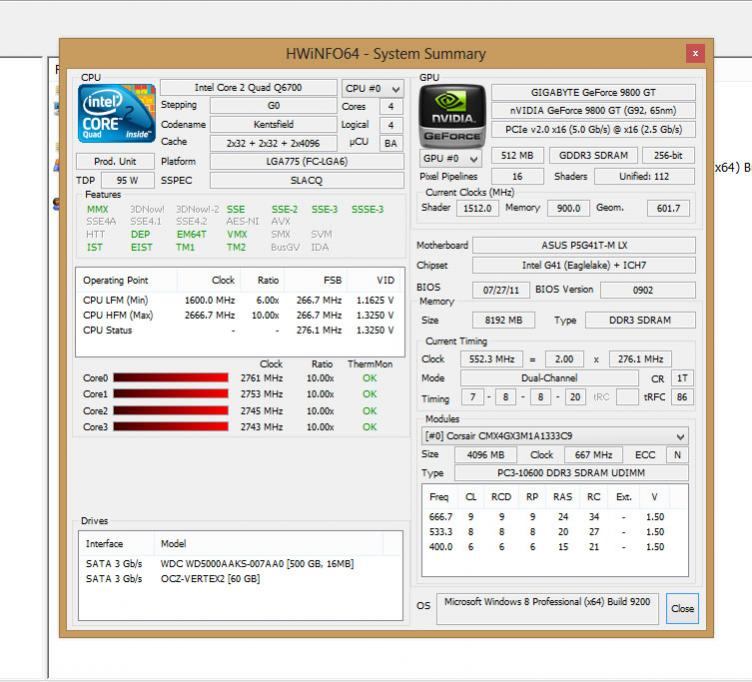
Task: Click the HWiNFO64 - System Summary title bar
Action: pos(386,54)
